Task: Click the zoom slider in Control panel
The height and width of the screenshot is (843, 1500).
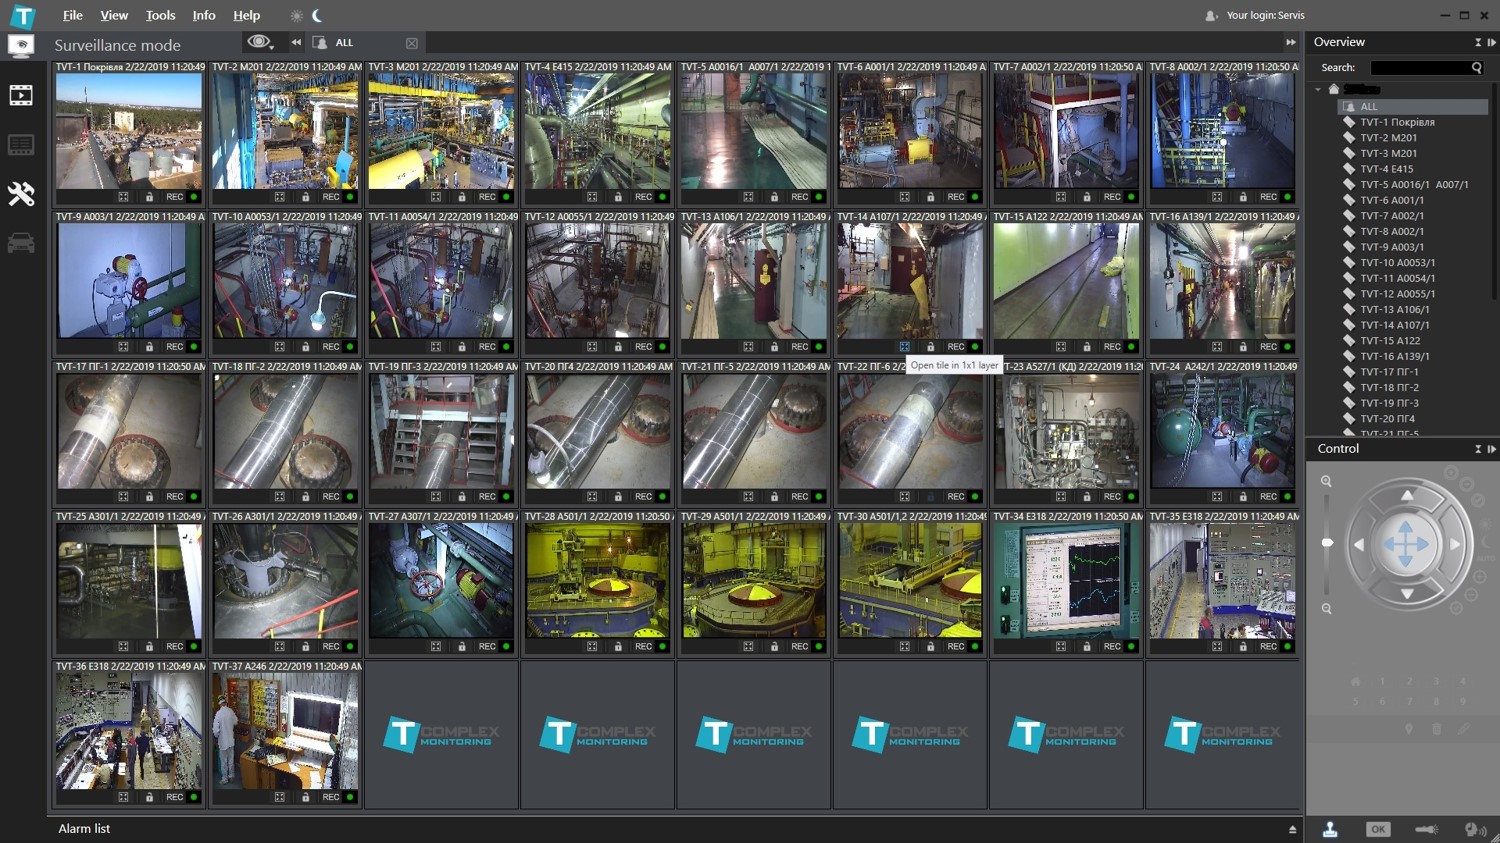Action: pos(1327,543)
